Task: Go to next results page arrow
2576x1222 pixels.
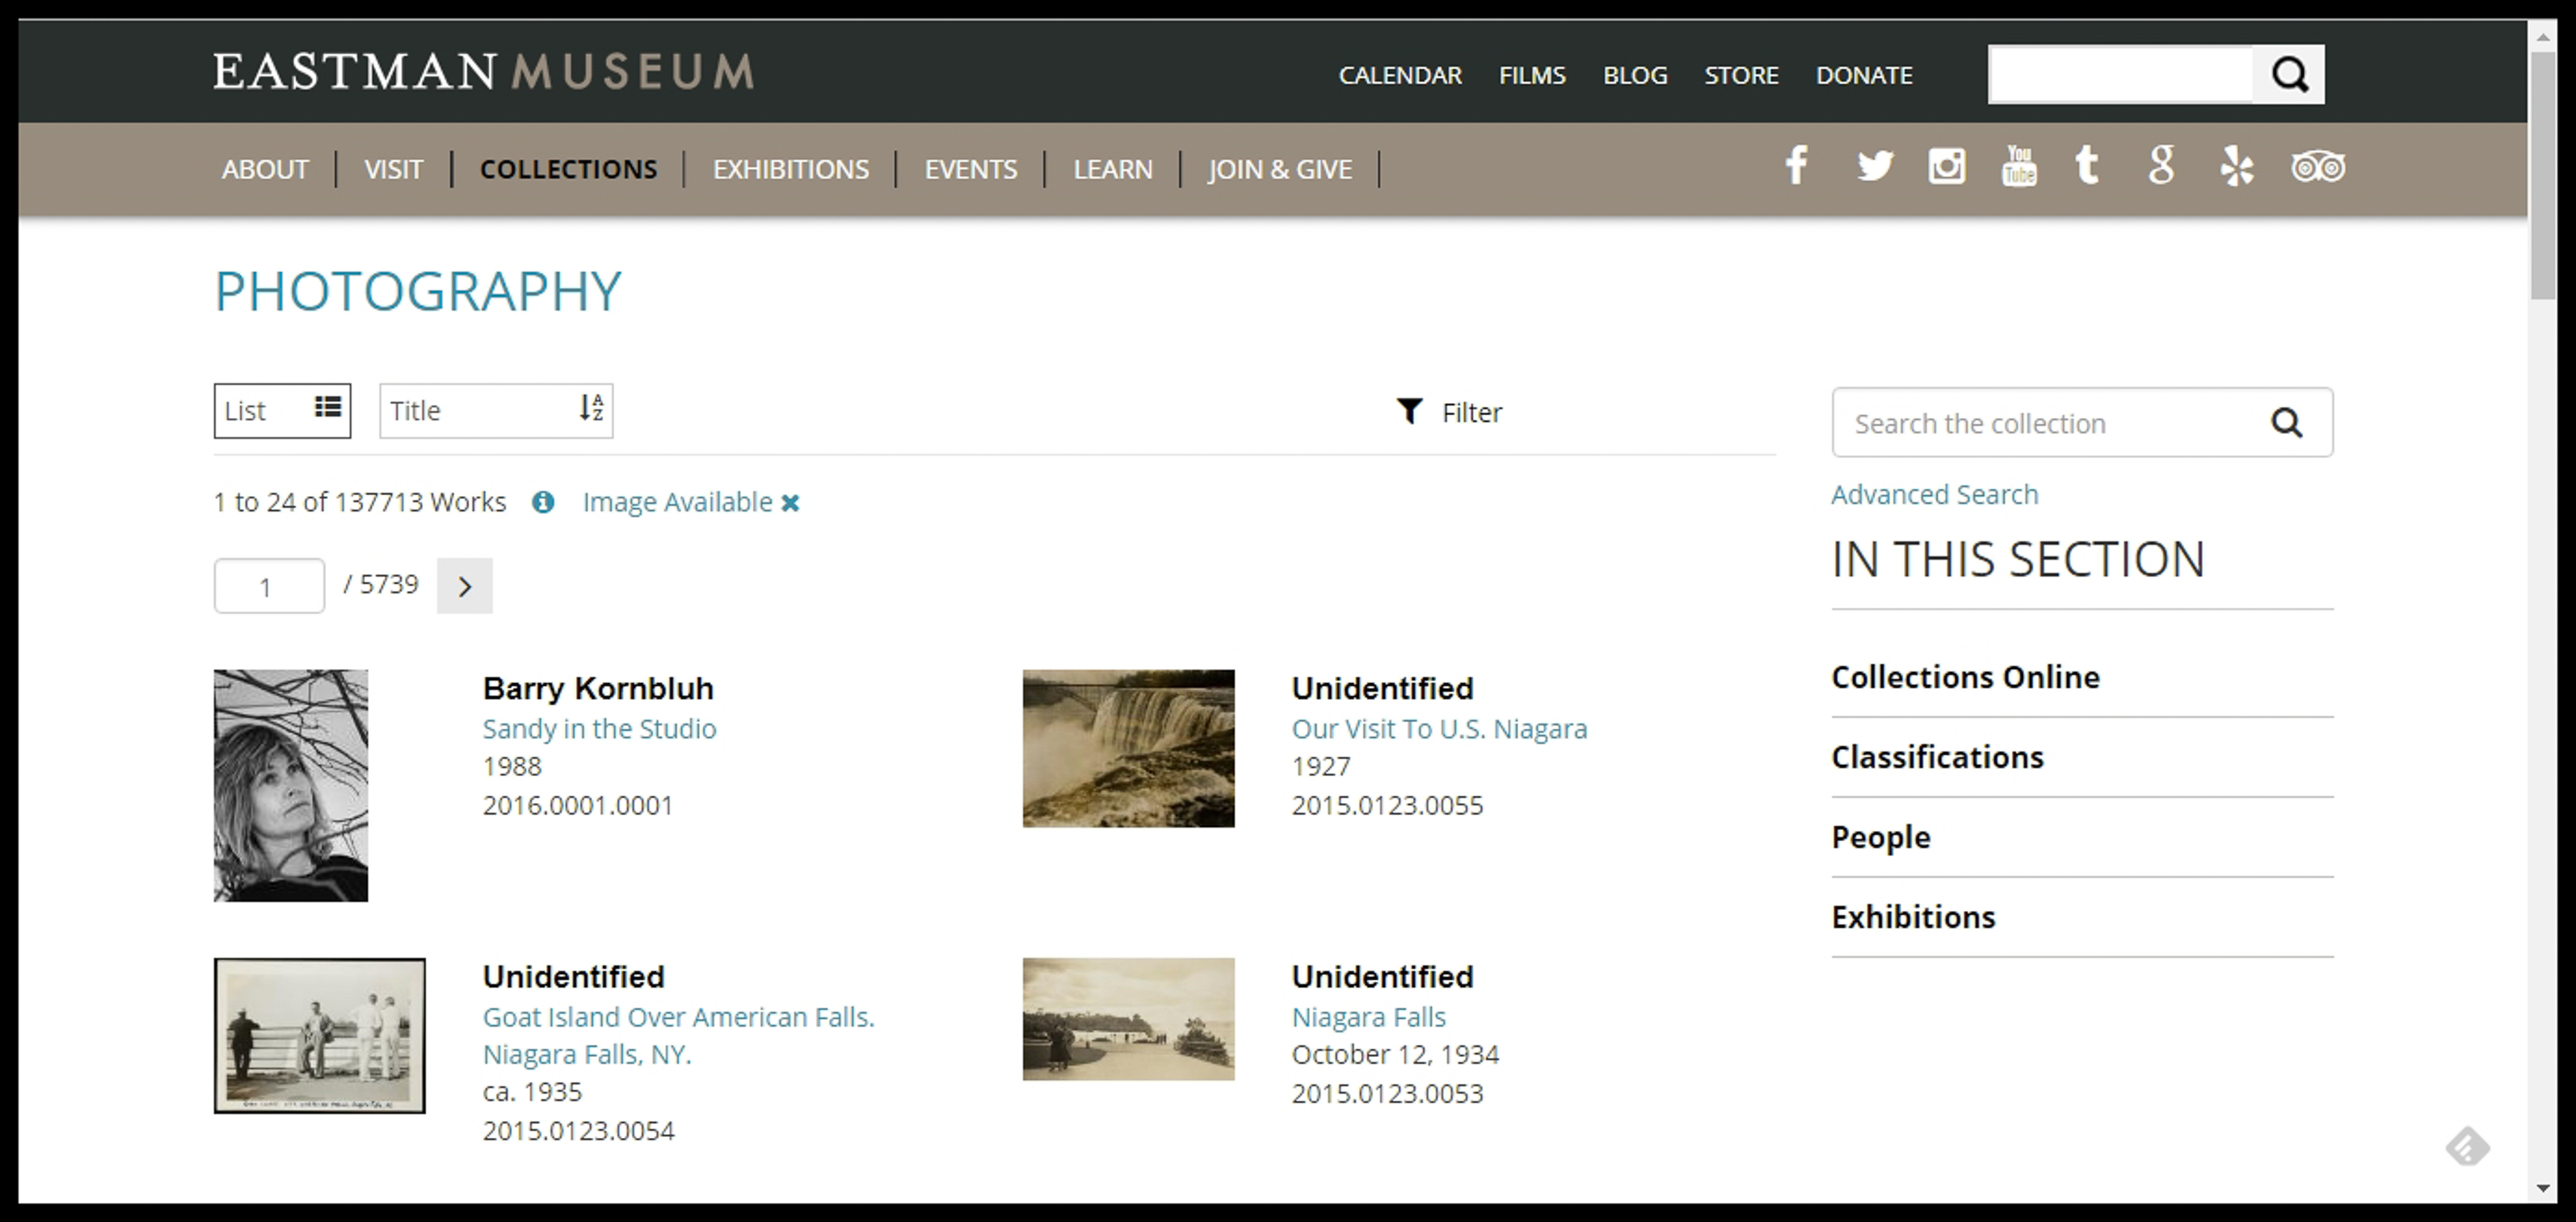Action: point(464,586)
